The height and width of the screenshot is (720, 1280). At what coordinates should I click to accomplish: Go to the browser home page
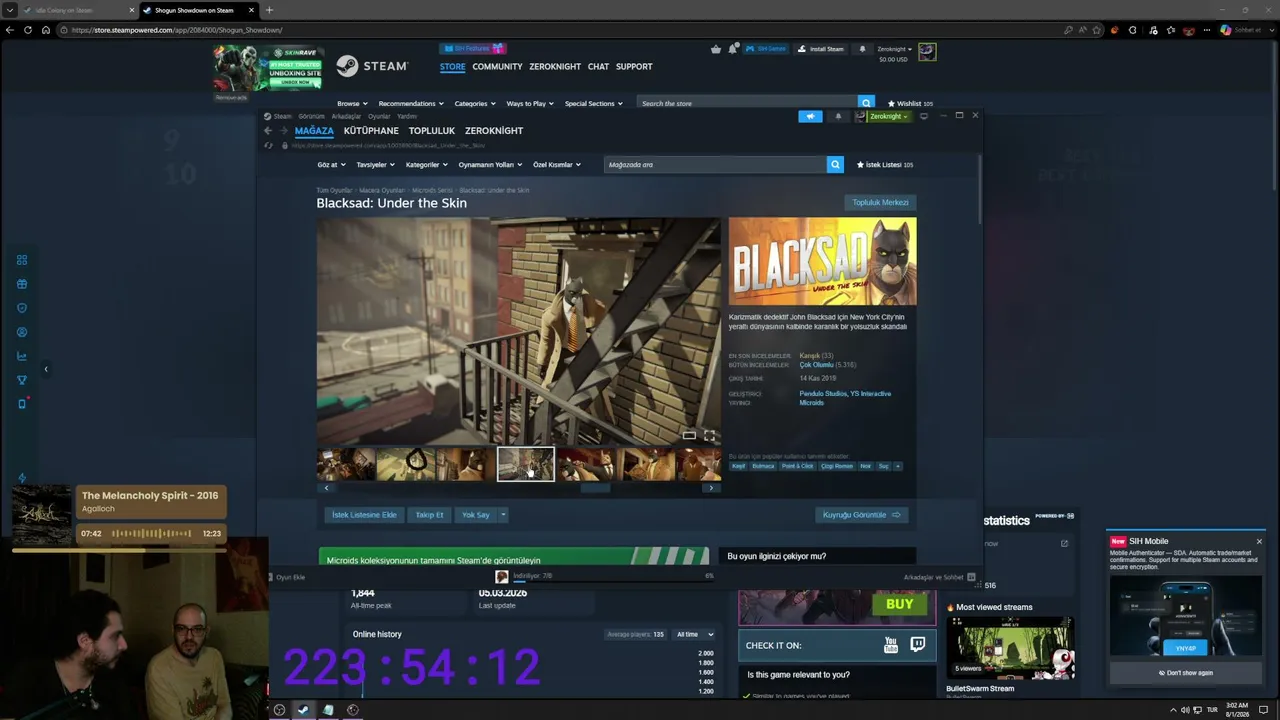[x=46, y=30]
